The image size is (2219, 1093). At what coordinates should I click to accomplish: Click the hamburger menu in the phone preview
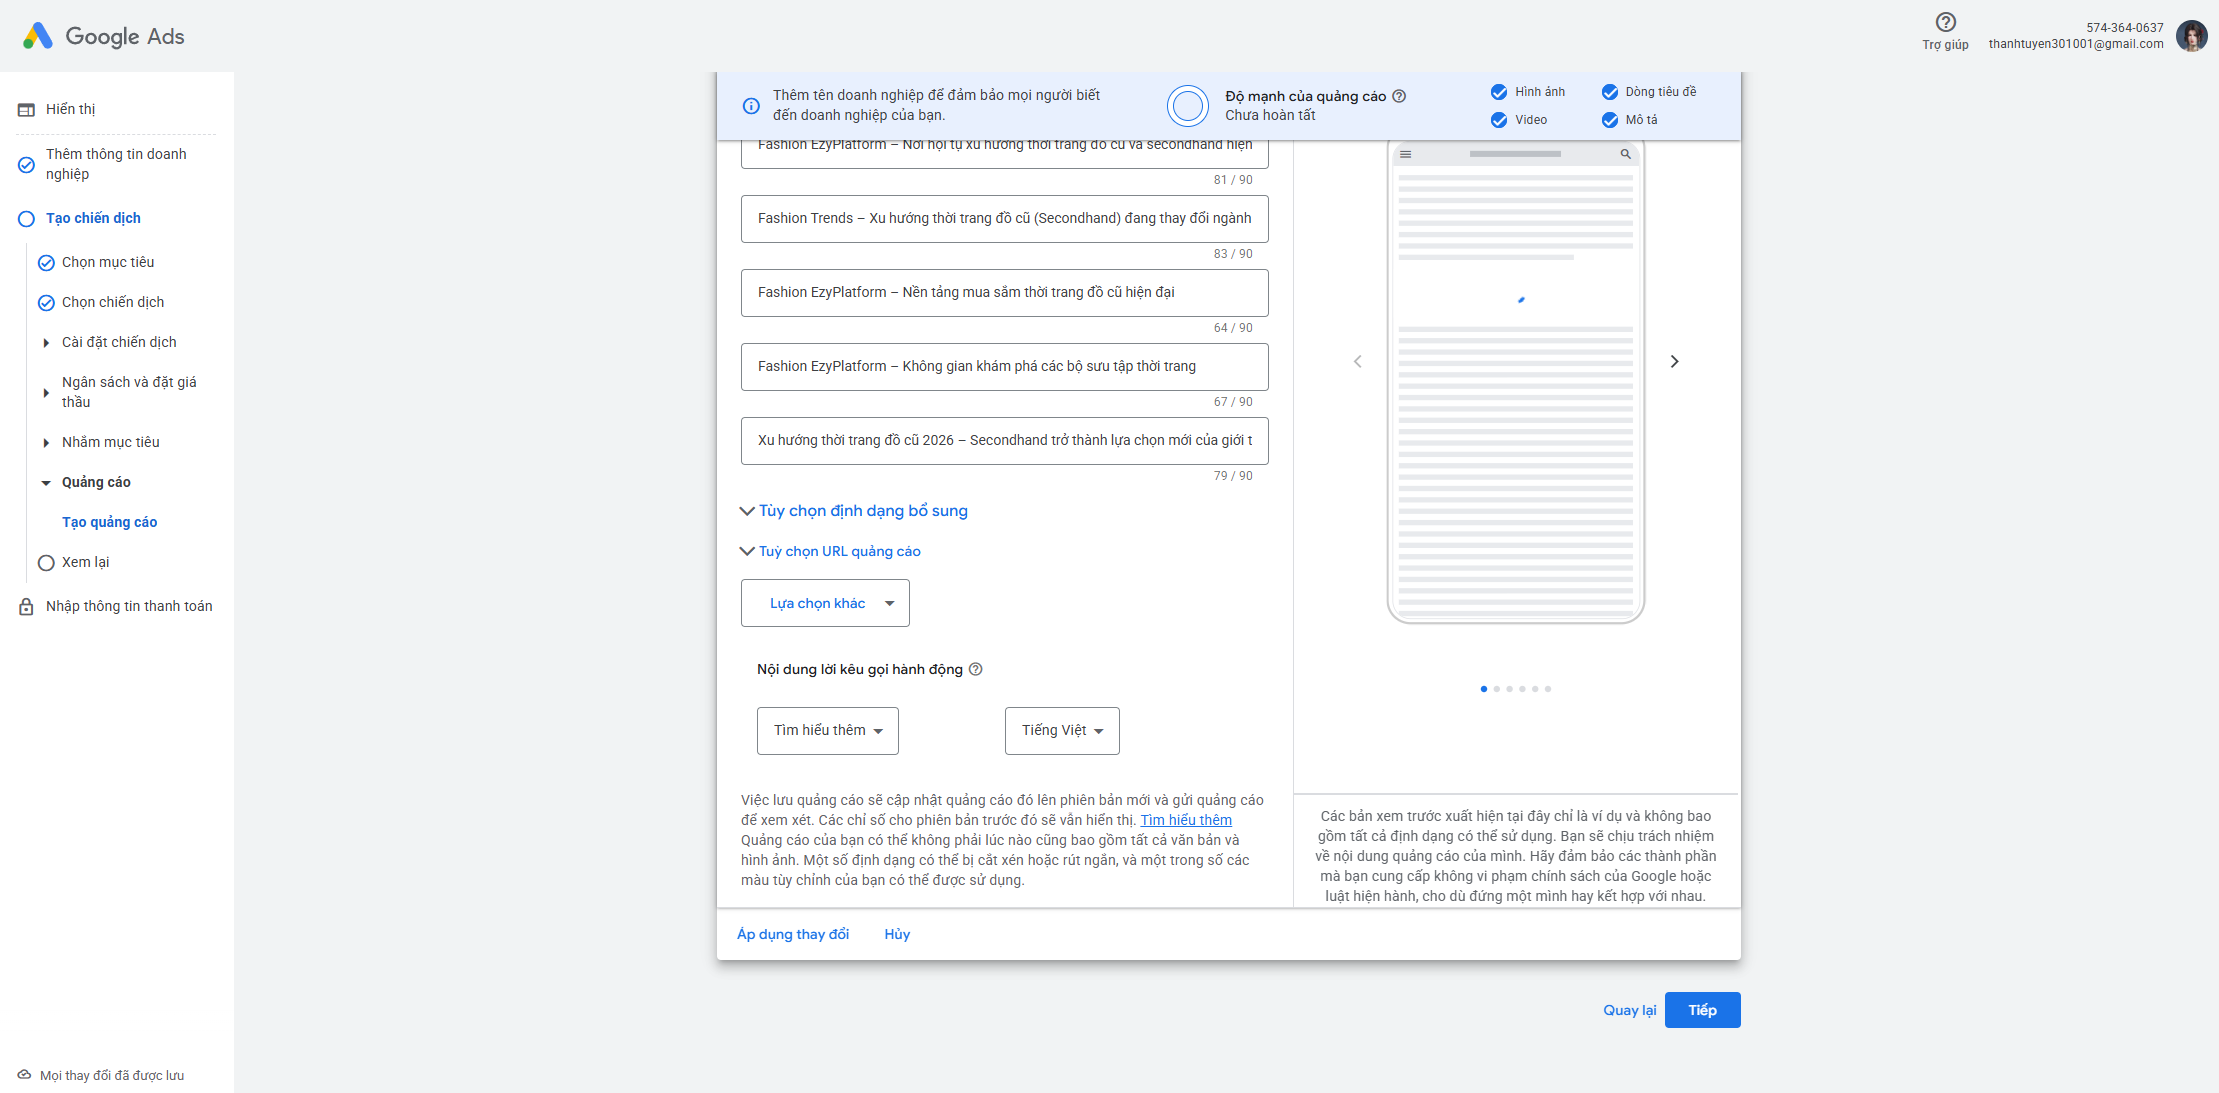click(1405, 154)
